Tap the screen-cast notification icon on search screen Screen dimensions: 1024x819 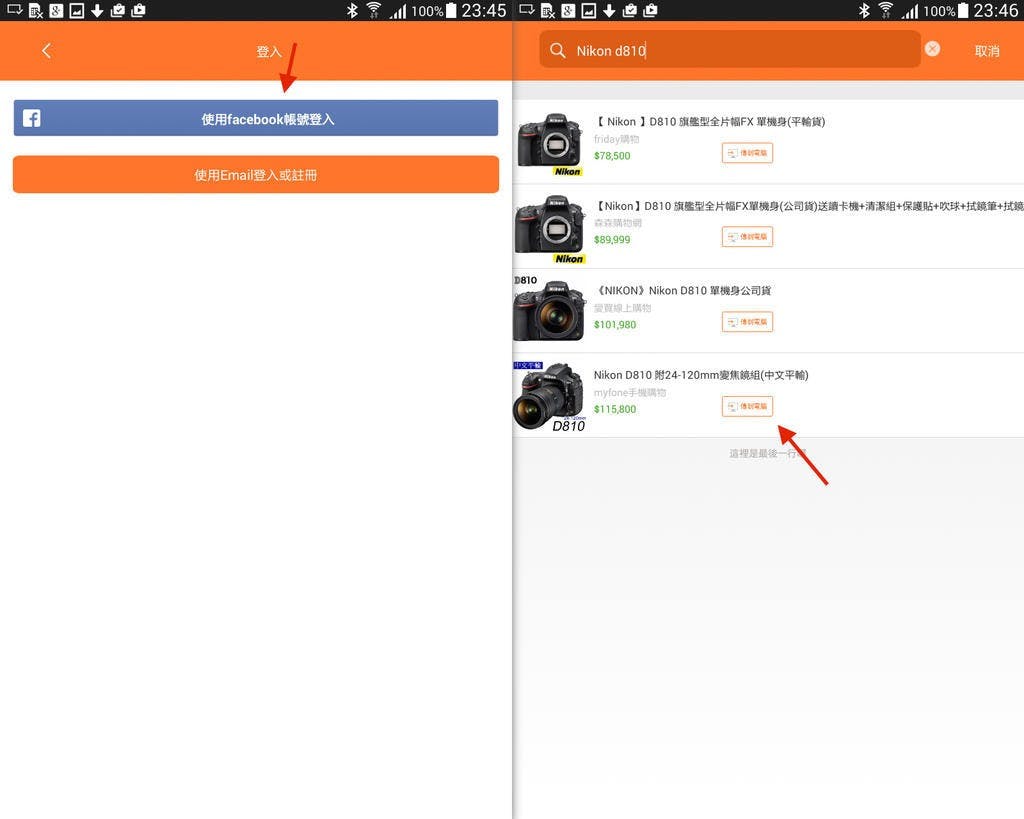pos(527,10)
